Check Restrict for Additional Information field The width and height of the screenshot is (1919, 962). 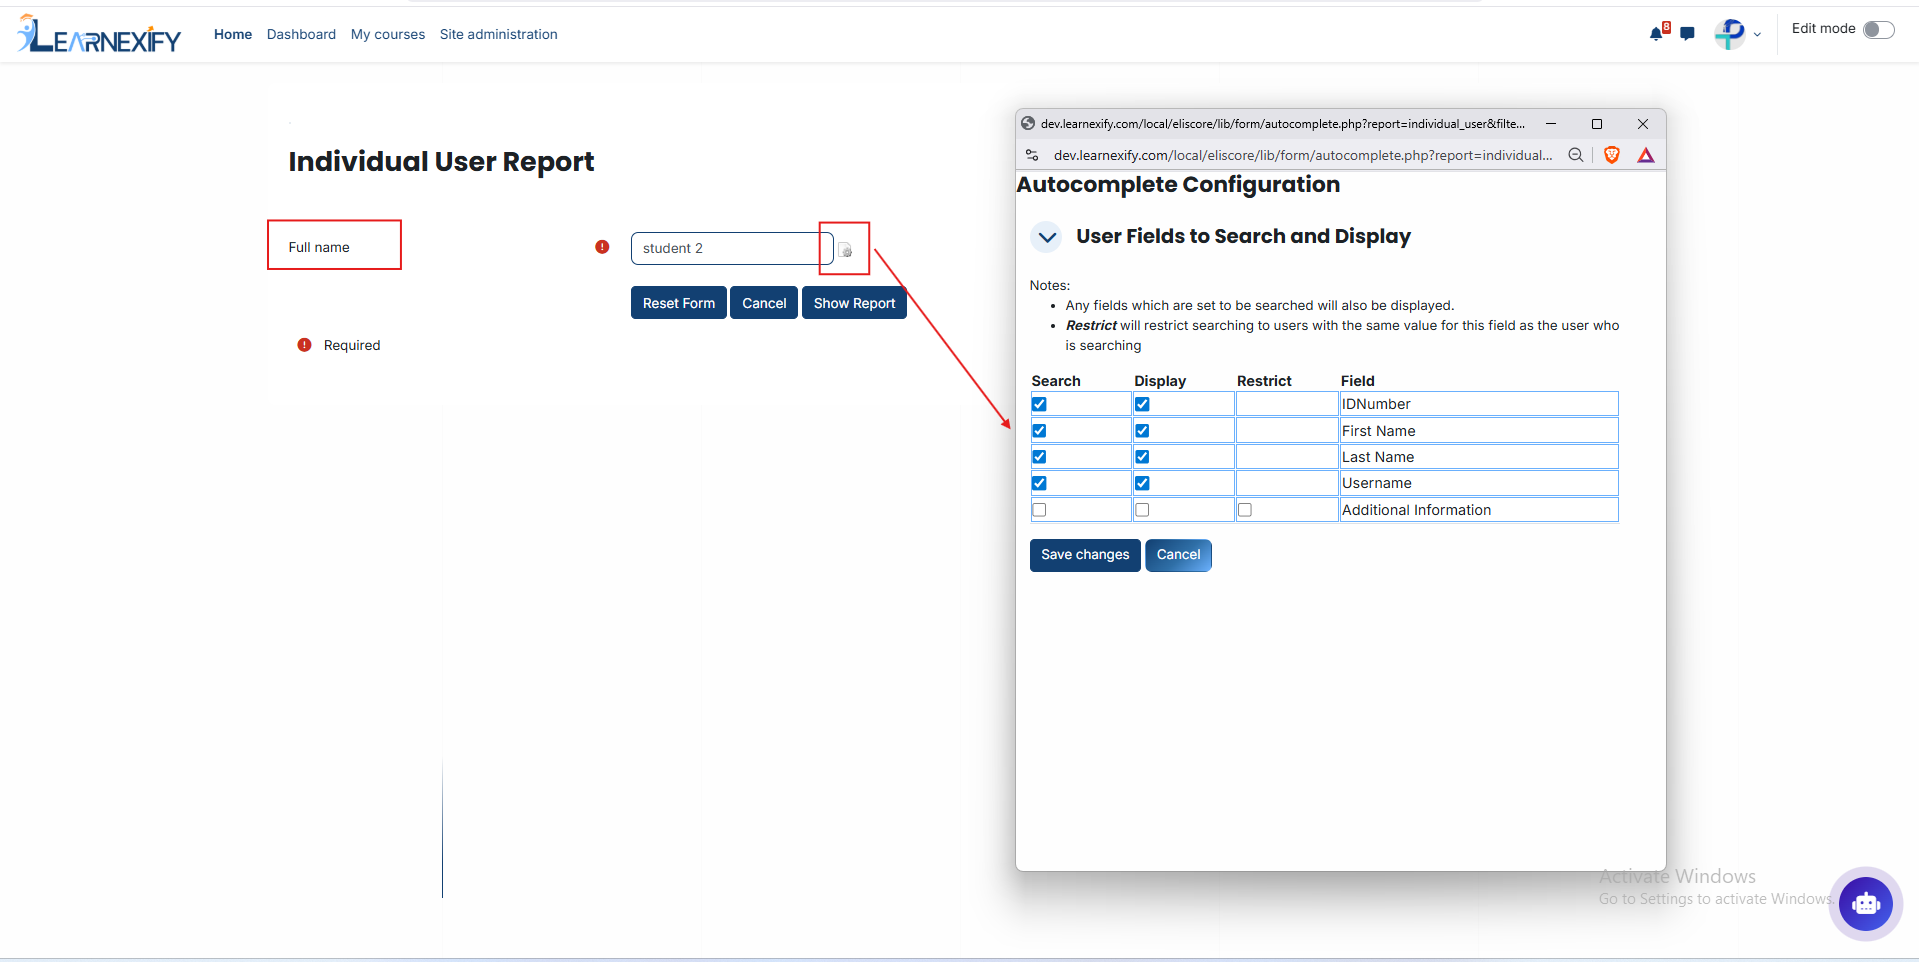[x=1245, y=510]
